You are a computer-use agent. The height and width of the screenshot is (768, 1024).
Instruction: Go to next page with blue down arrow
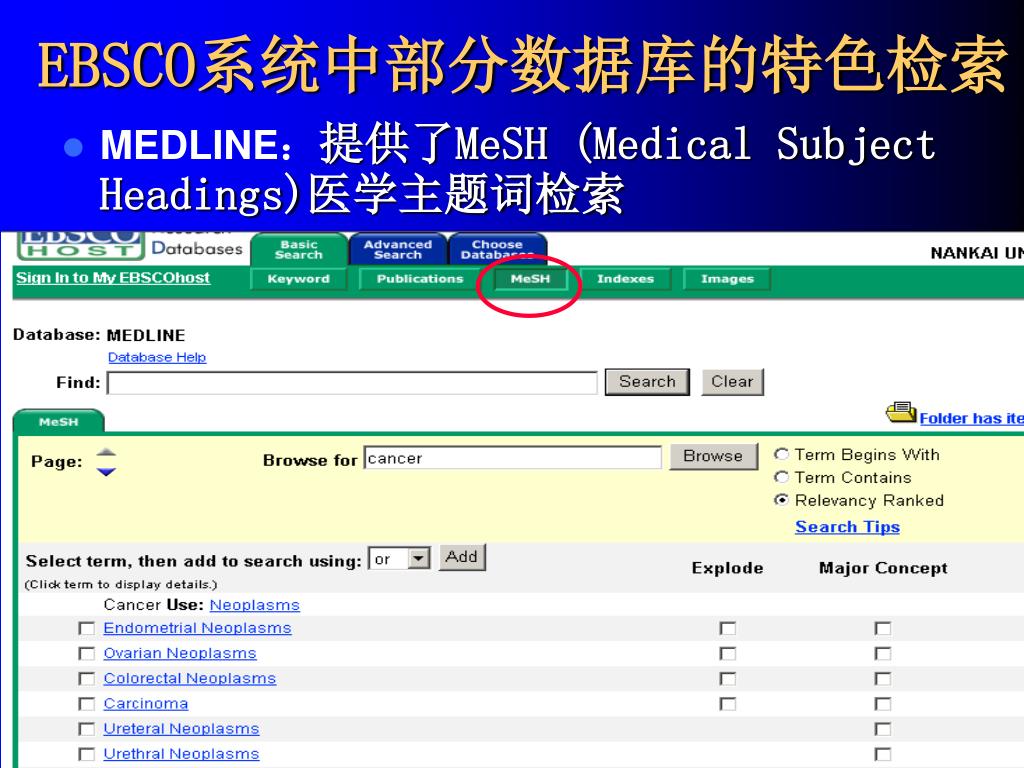(x=106, y=472)
